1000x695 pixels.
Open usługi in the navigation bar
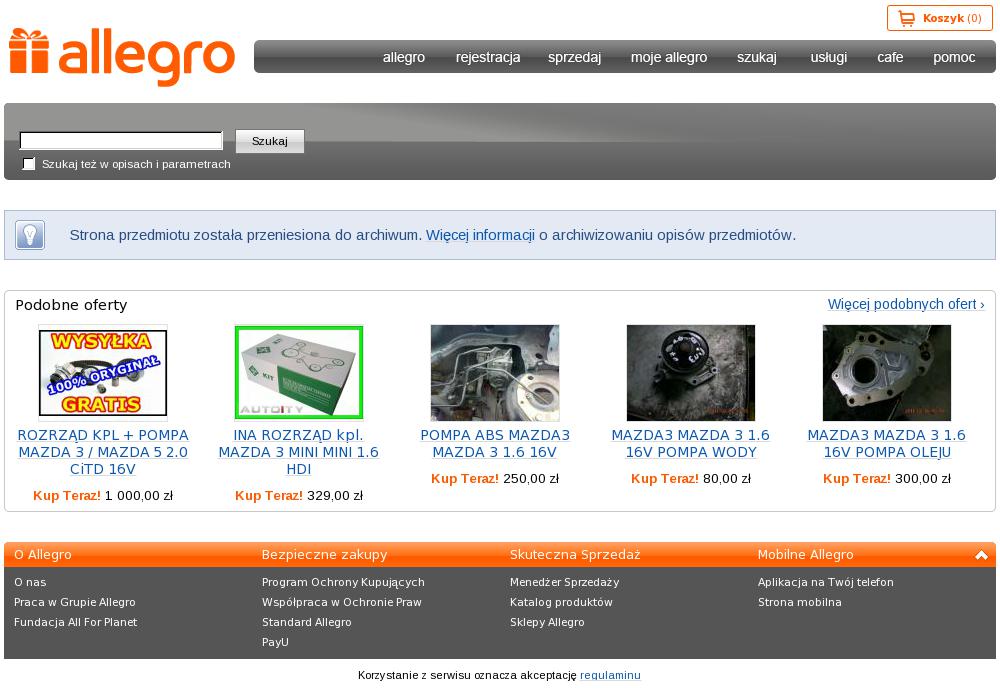[828, 57]
